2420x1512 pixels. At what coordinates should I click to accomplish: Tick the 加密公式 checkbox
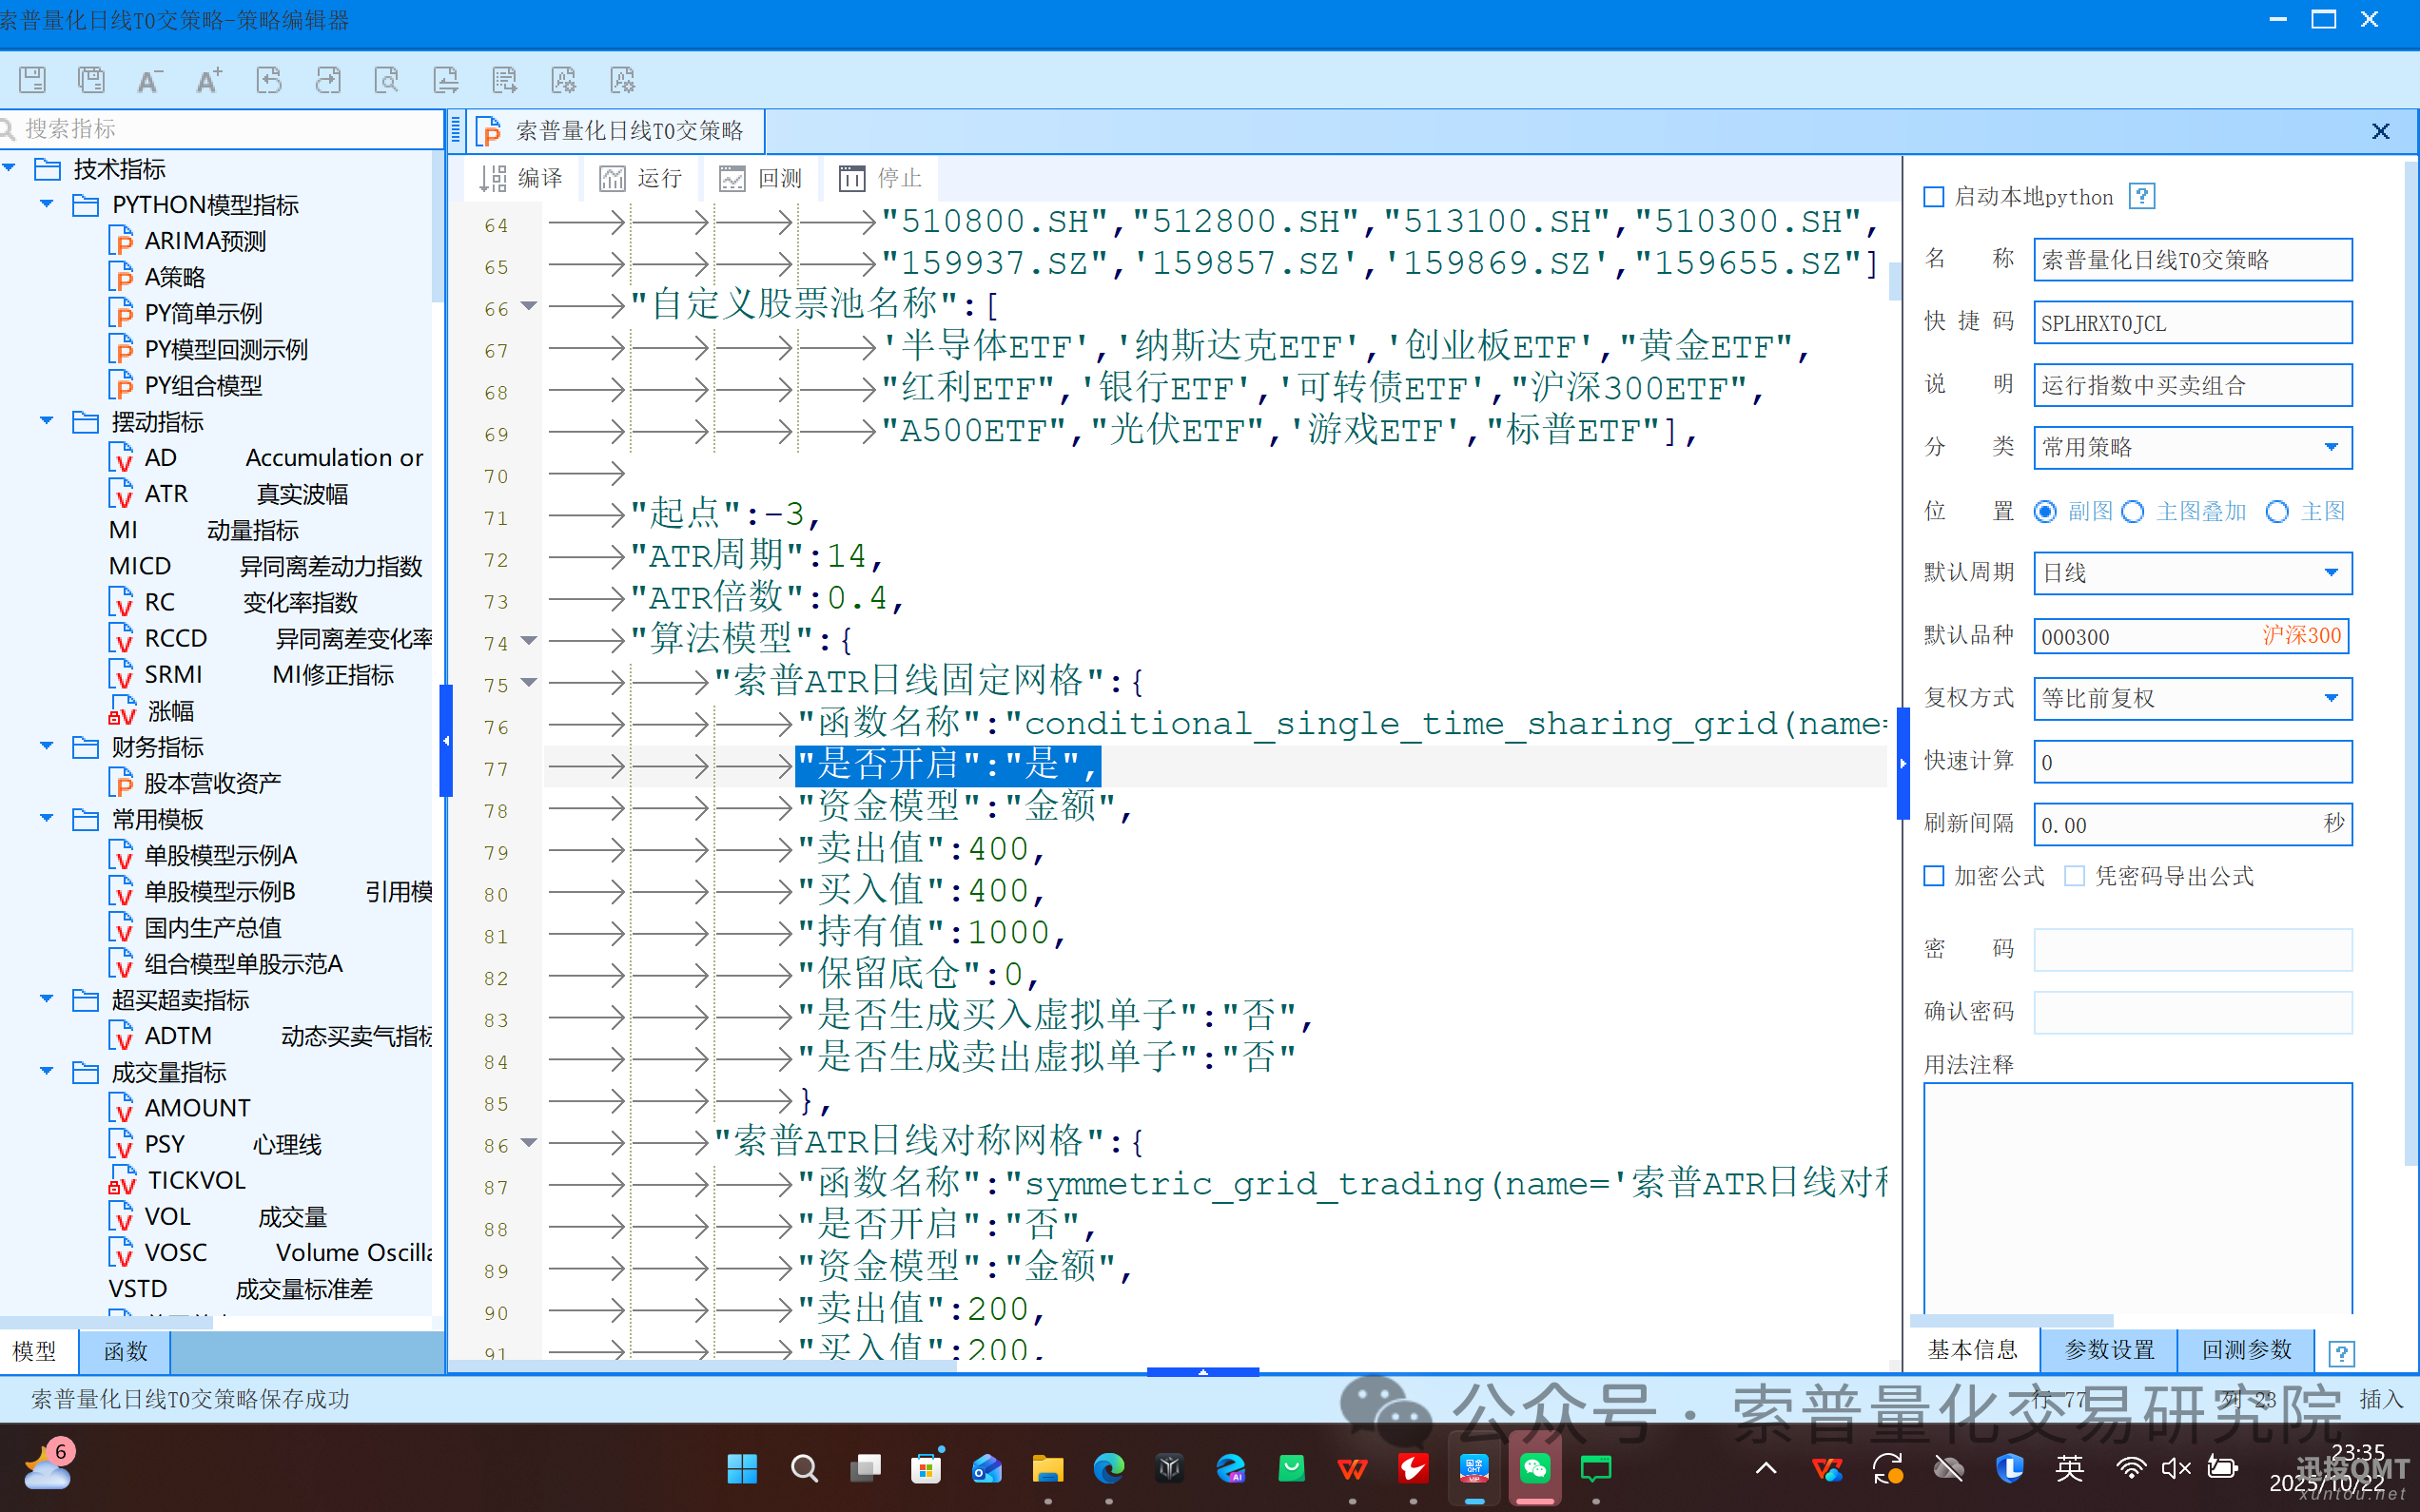pyautogui.click(x=1934, y=876)
